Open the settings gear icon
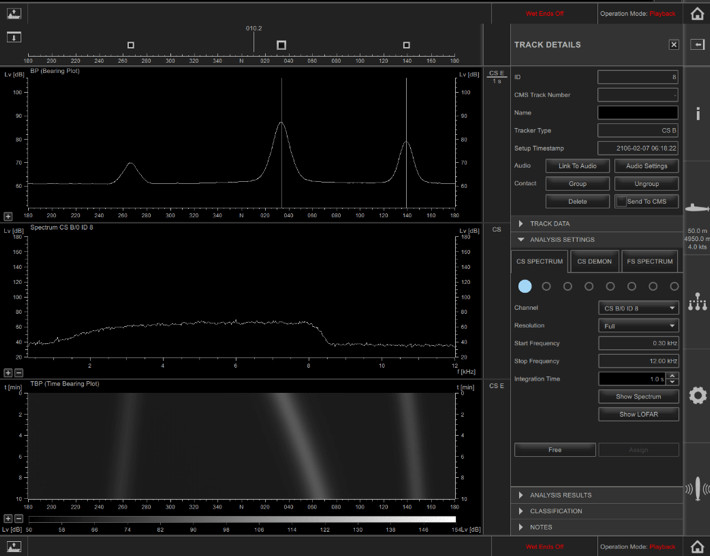Image resolution: width=710 pixels, height=556 pixels. coord(698,395)
